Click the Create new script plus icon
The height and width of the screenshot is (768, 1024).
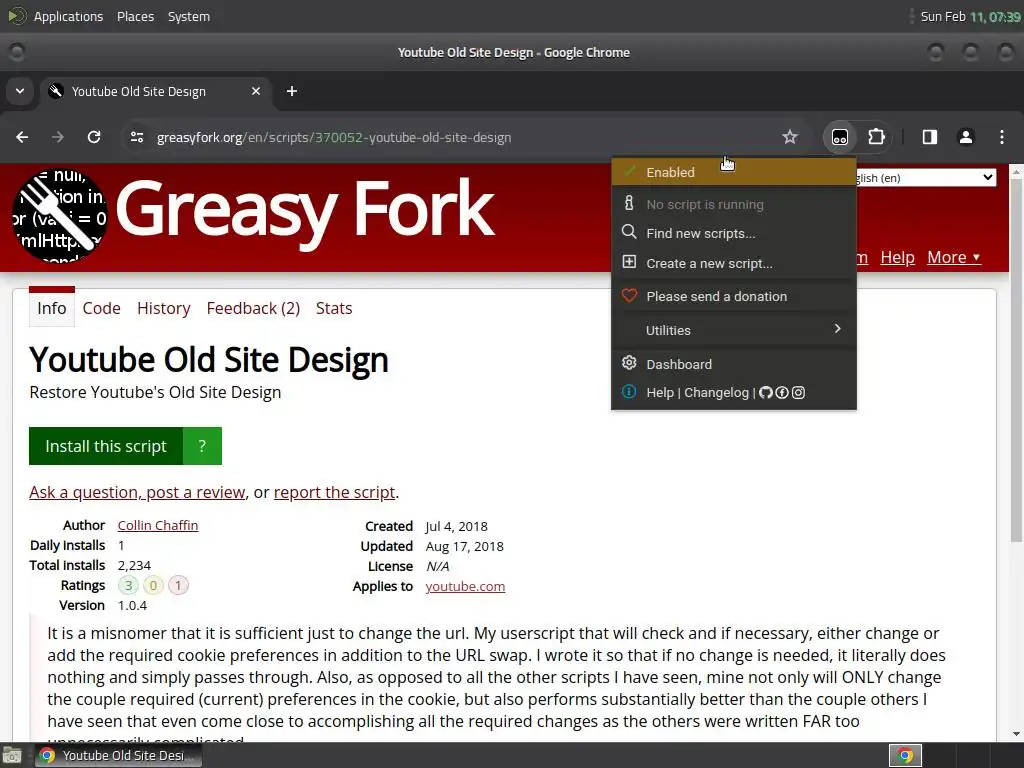629,262
